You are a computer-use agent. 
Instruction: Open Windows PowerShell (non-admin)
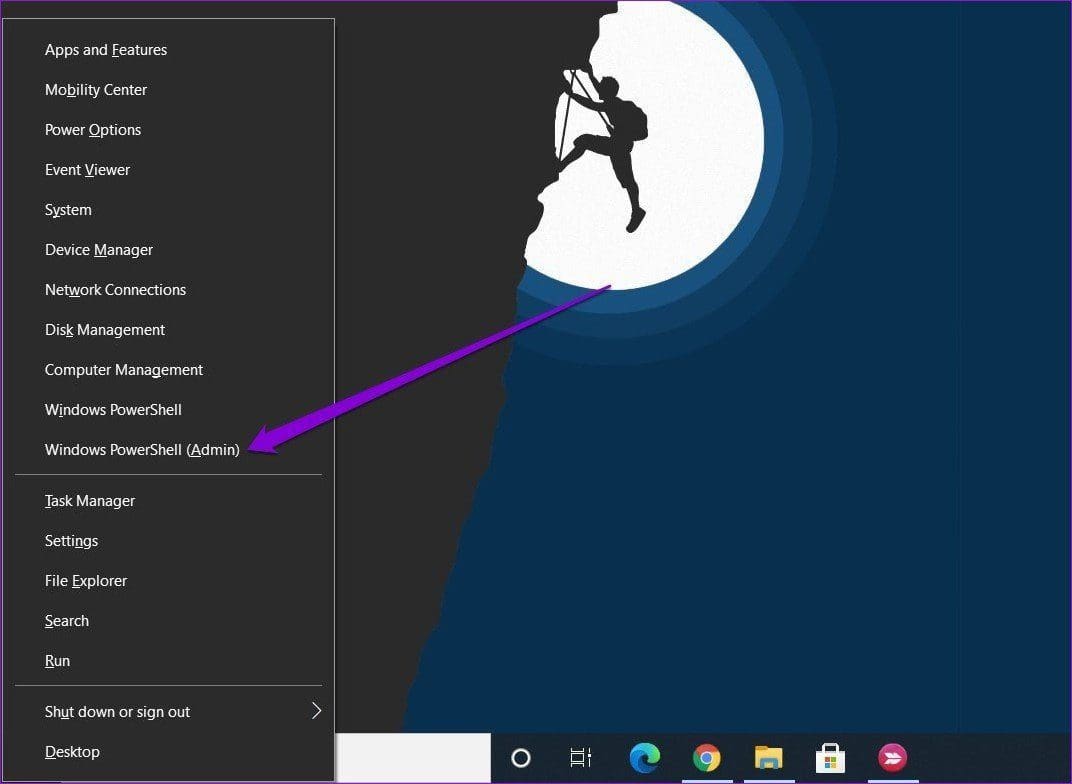point(168,409)
